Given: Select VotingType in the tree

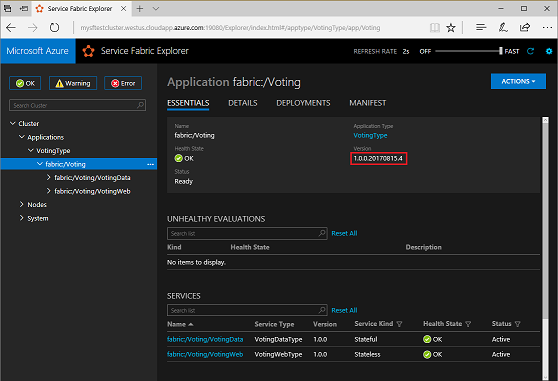Looking at the screenshot, I should (x=53, y=151).
